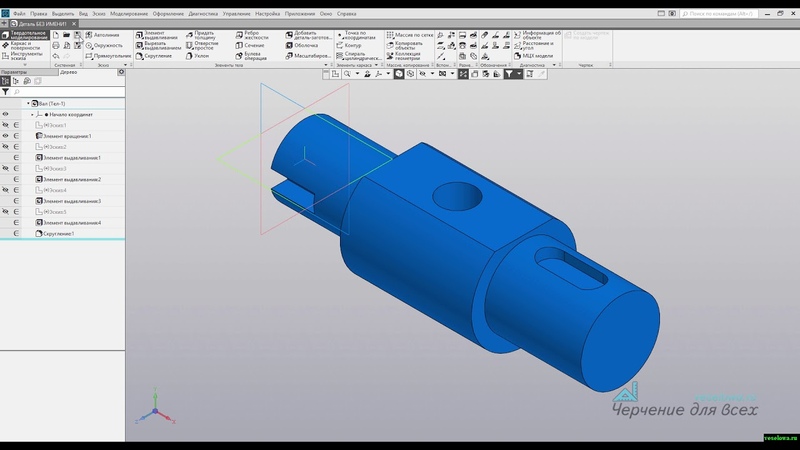
Task: Expand the Начало координат tree node
Action: click(32, 115)
